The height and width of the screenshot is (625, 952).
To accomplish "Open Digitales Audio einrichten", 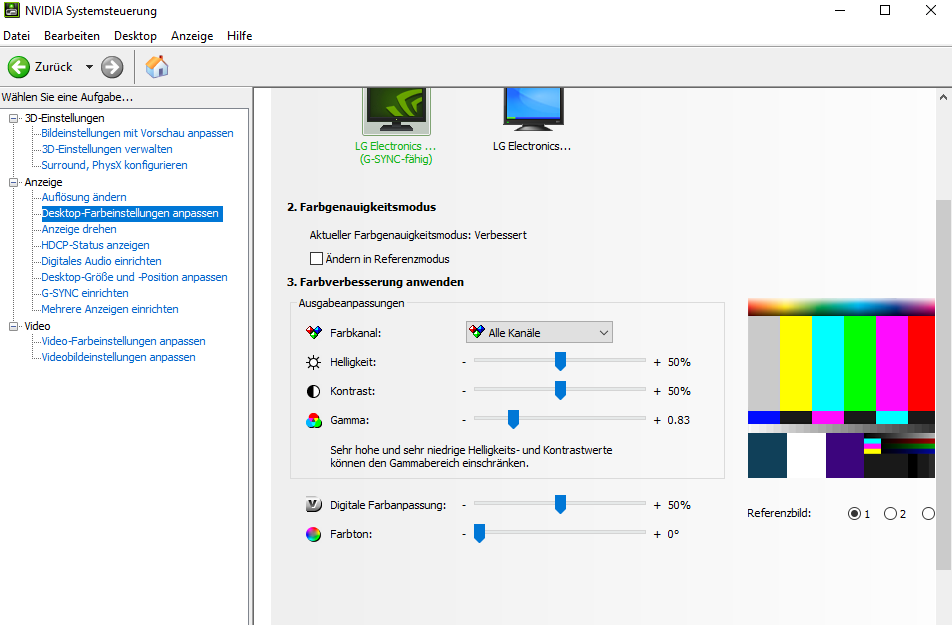I will pos(101,261).
